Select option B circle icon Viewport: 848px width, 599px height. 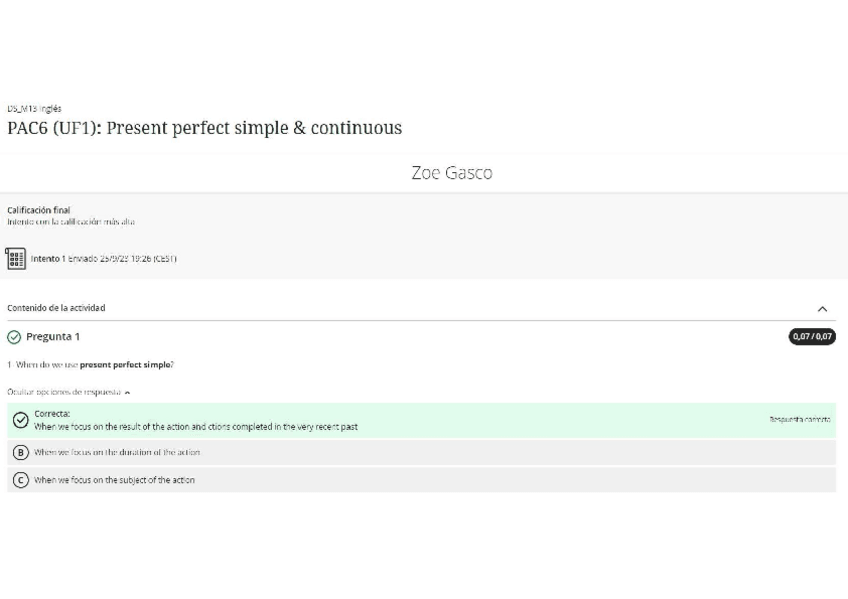point(20,452)
